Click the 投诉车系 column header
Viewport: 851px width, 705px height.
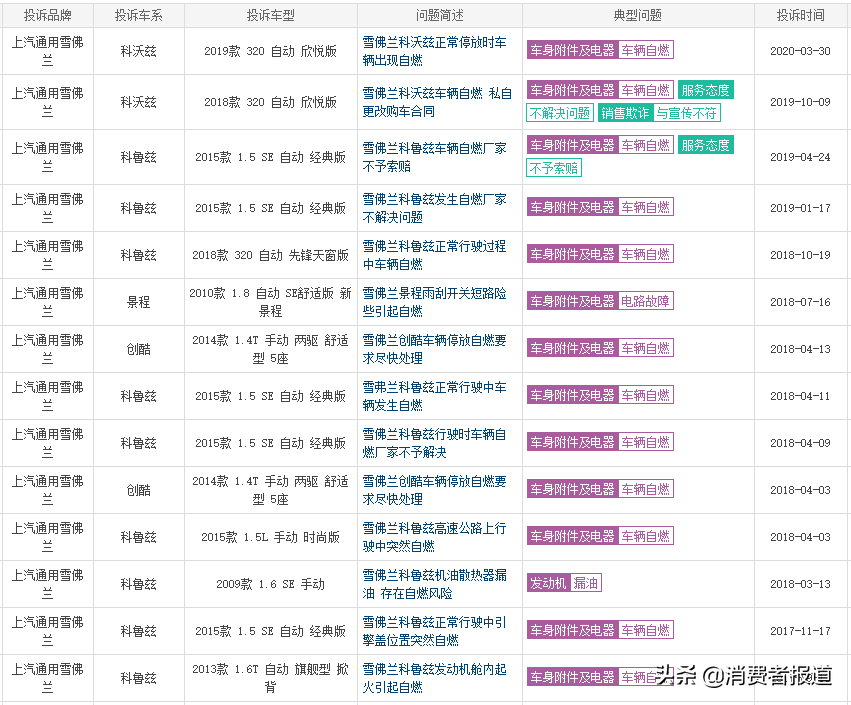coord(138,16)
